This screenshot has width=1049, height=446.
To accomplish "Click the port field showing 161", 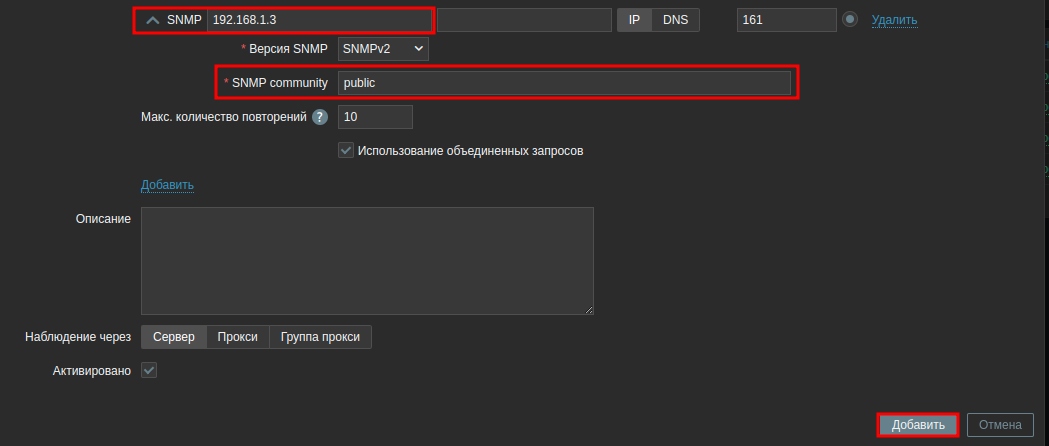I will [x=785, y=20].
